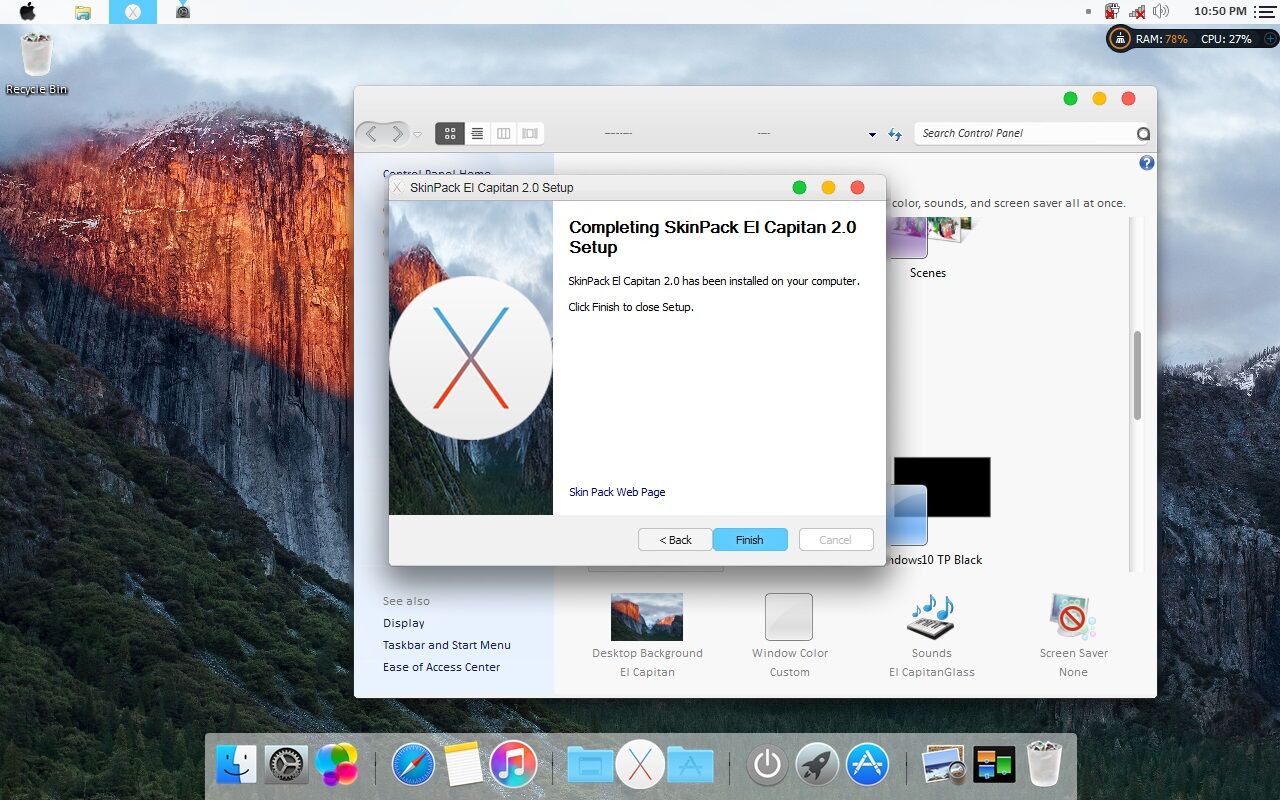This screenshot has height=800, width=1280.
Task: Click the refresh arrows in Control Panel toolbar
Action: (895, 134)
